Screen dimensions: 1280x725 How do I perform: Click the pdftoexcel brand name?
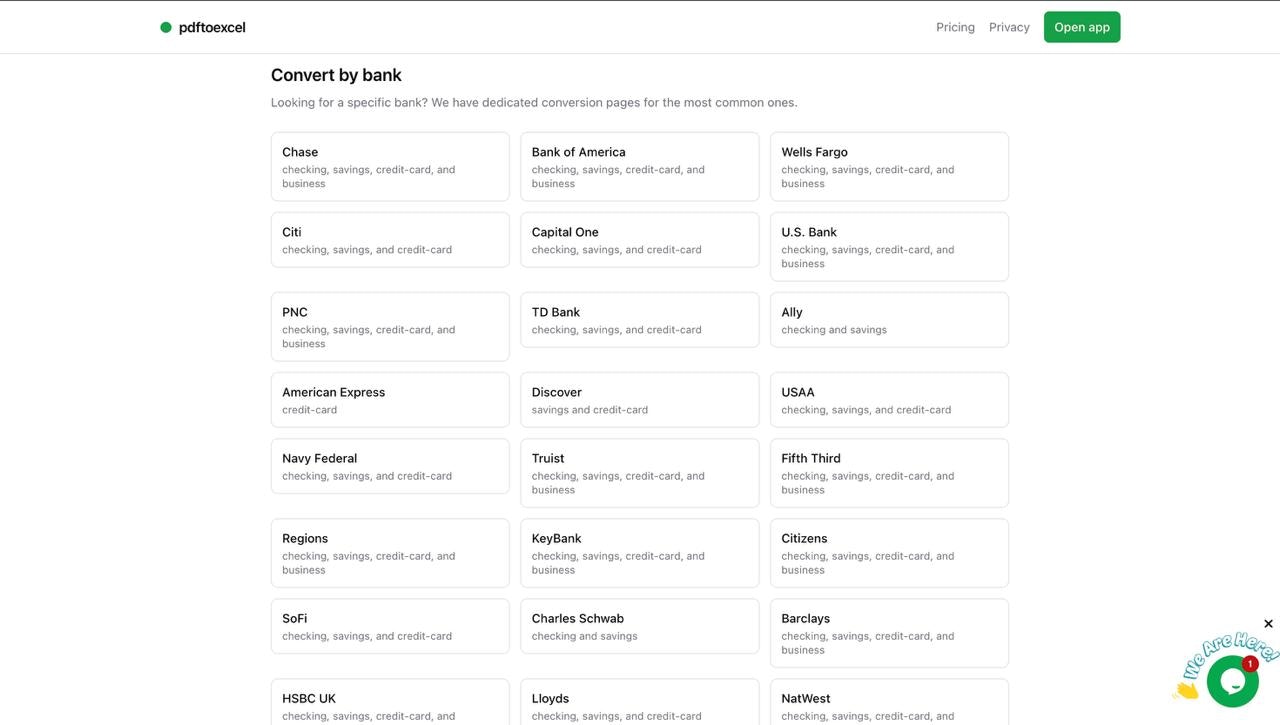click(213, 27)
